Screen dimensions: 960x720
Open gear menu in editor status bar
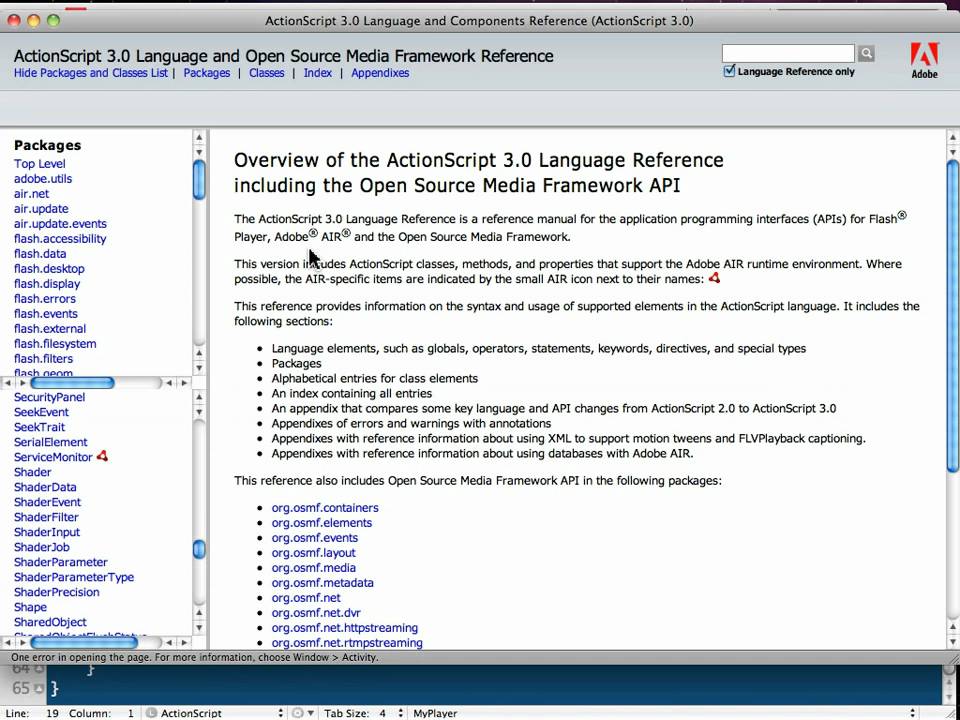point(302,713)
